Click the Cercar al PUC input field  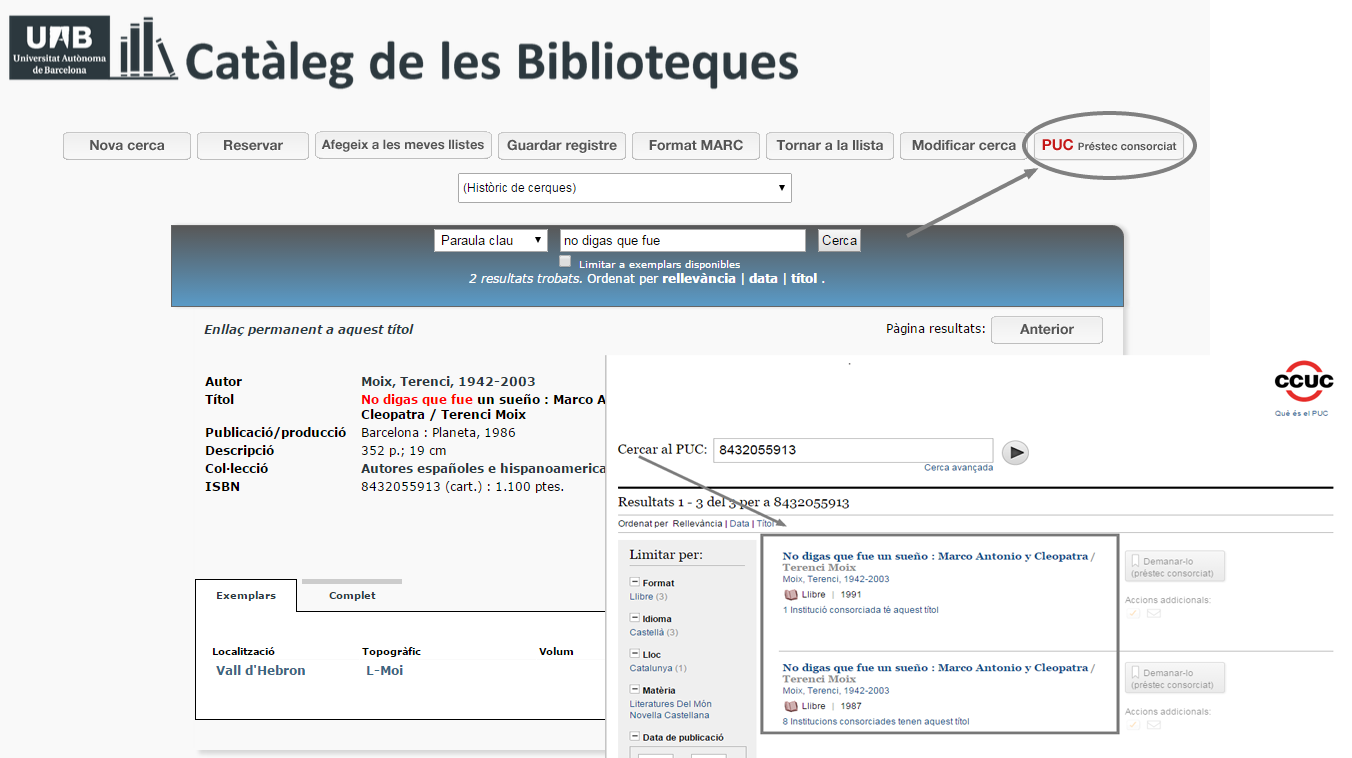tap(853, 450)
